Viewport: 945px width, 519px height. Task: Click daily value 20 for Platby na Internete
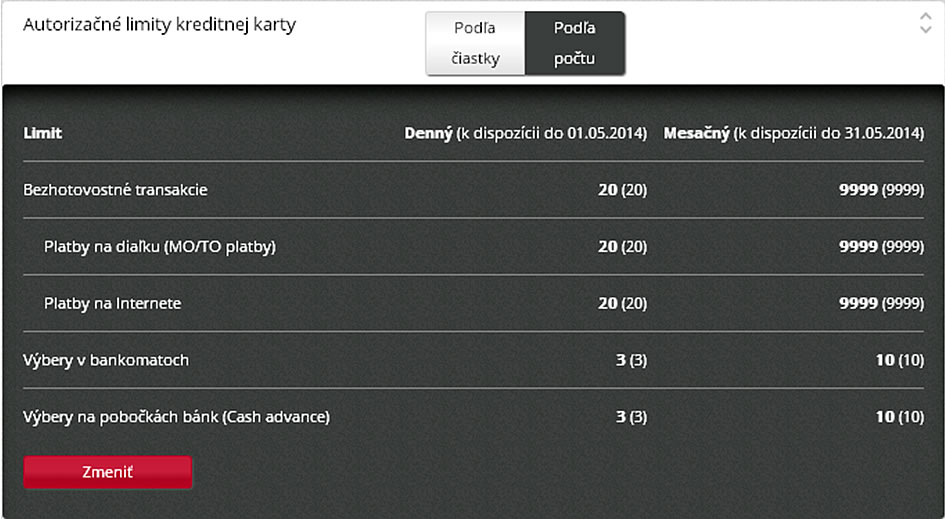[623, 303]
